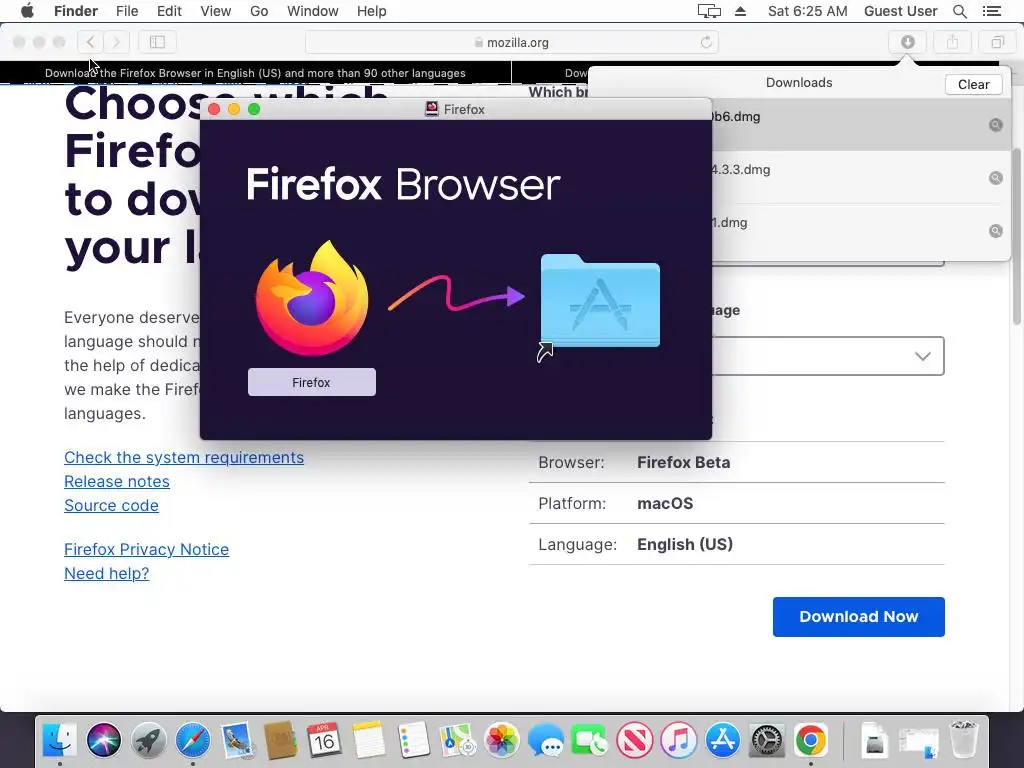
Task: Click the screen mirroring menu bar icon
Action: (x=709, y=11)
